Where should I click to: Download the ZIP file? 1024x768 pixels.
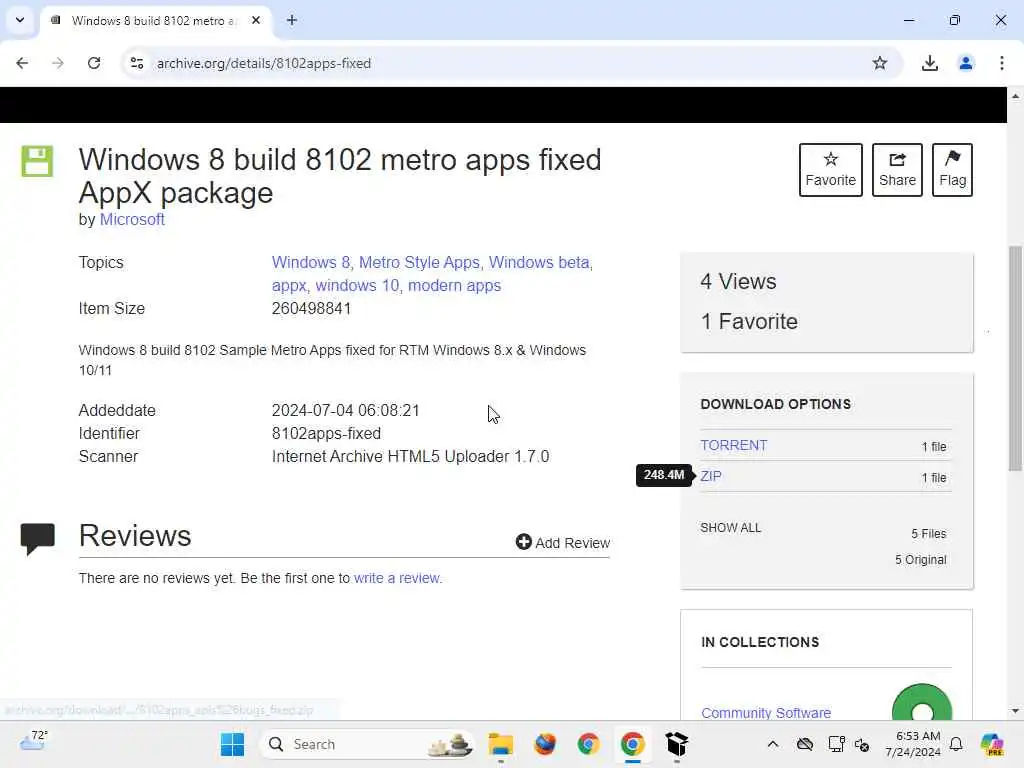(x=711, y=476)
